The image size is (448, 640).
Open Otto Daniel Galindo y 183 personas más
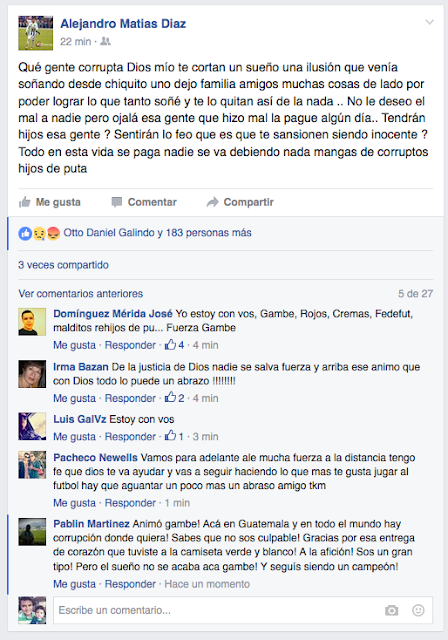[x=157, y=233]
